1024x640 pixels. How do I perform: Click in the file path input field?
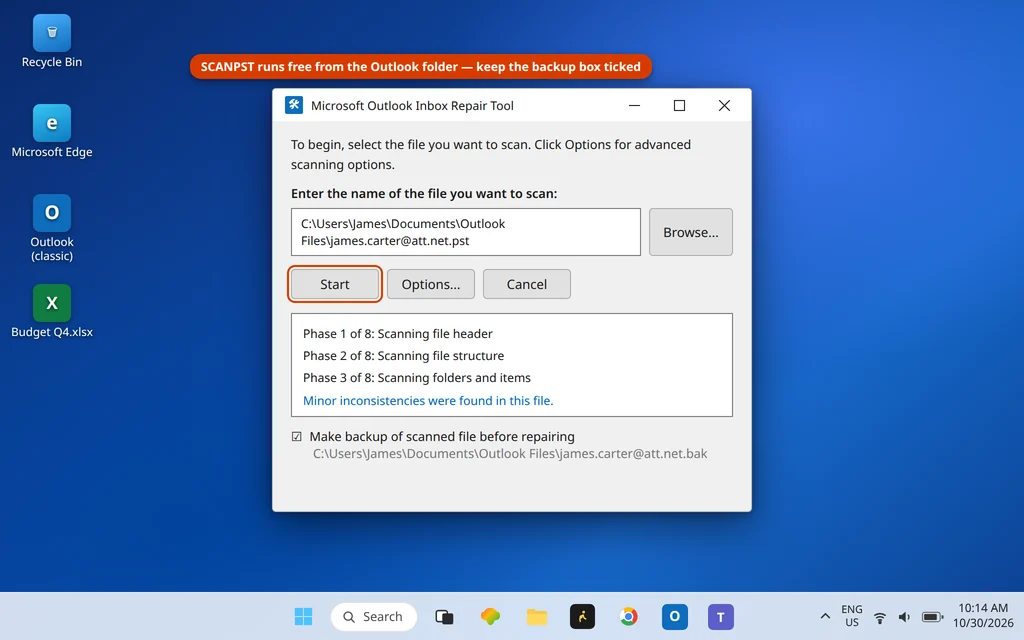click(x=466, y=232)
